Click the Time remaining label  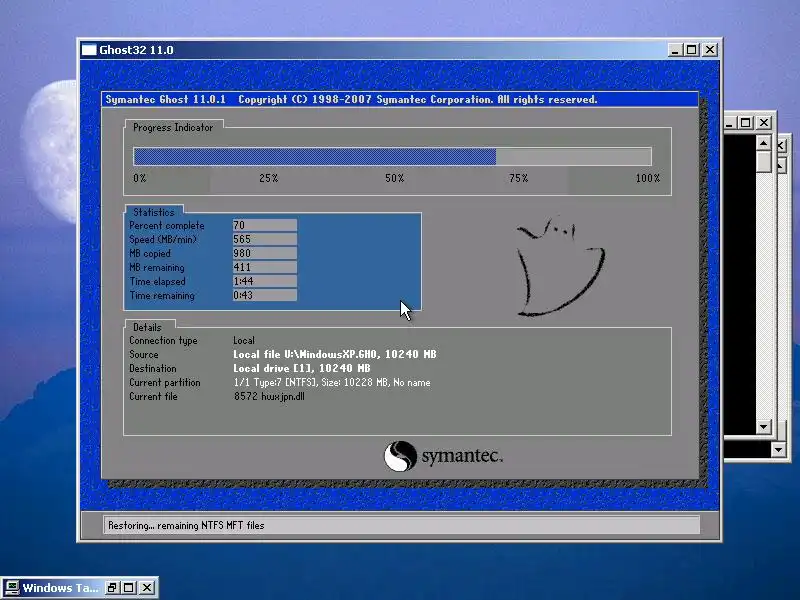click(x=162, y=295)
